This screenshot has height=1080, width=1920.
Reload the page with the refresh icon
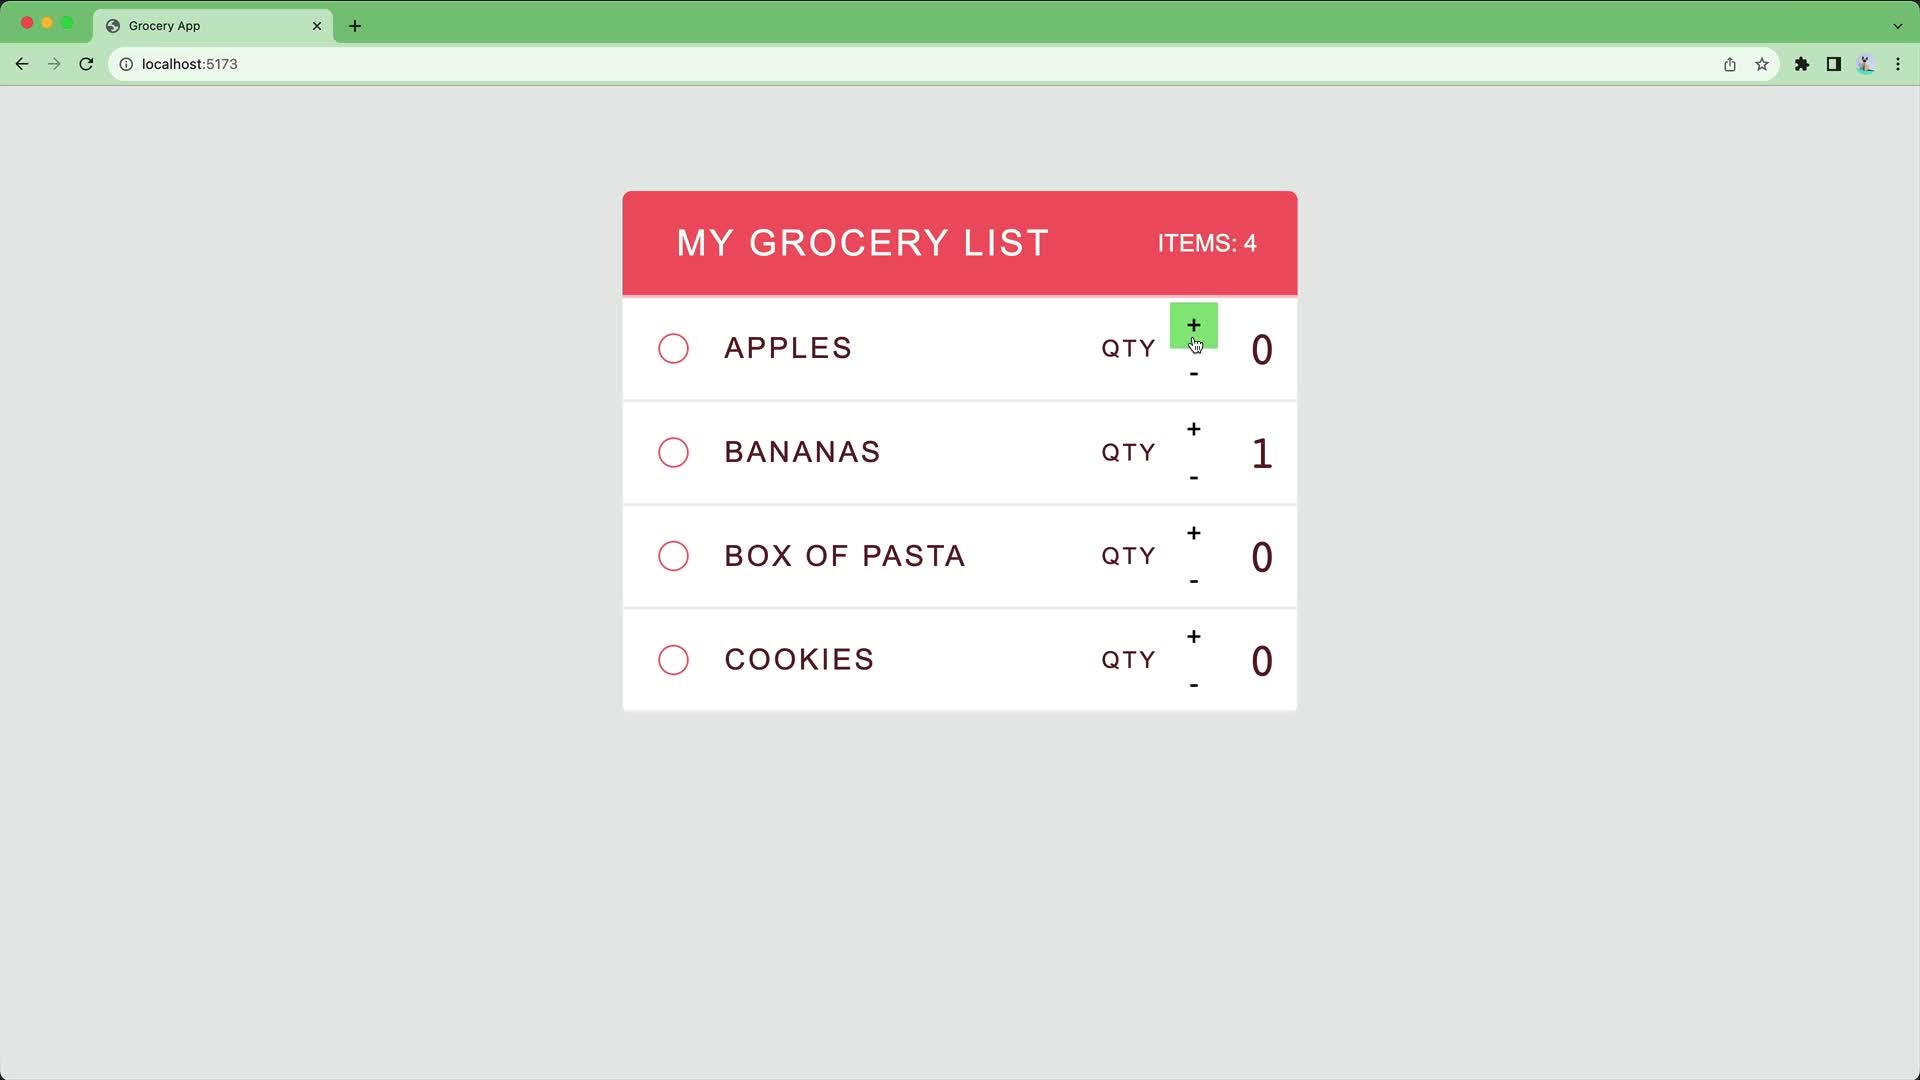click(86, 64)
